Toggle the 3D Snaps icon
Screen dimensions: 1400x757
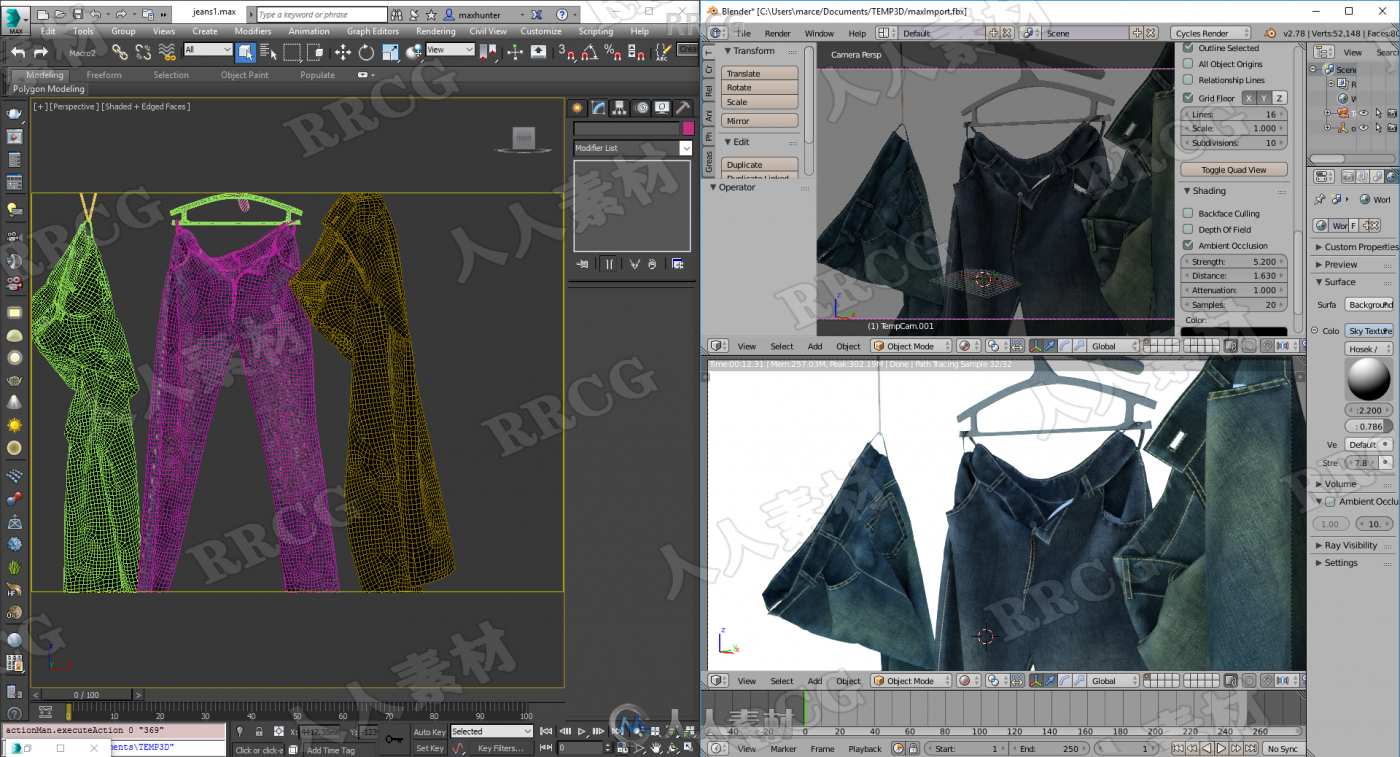(x=566, y=52)
